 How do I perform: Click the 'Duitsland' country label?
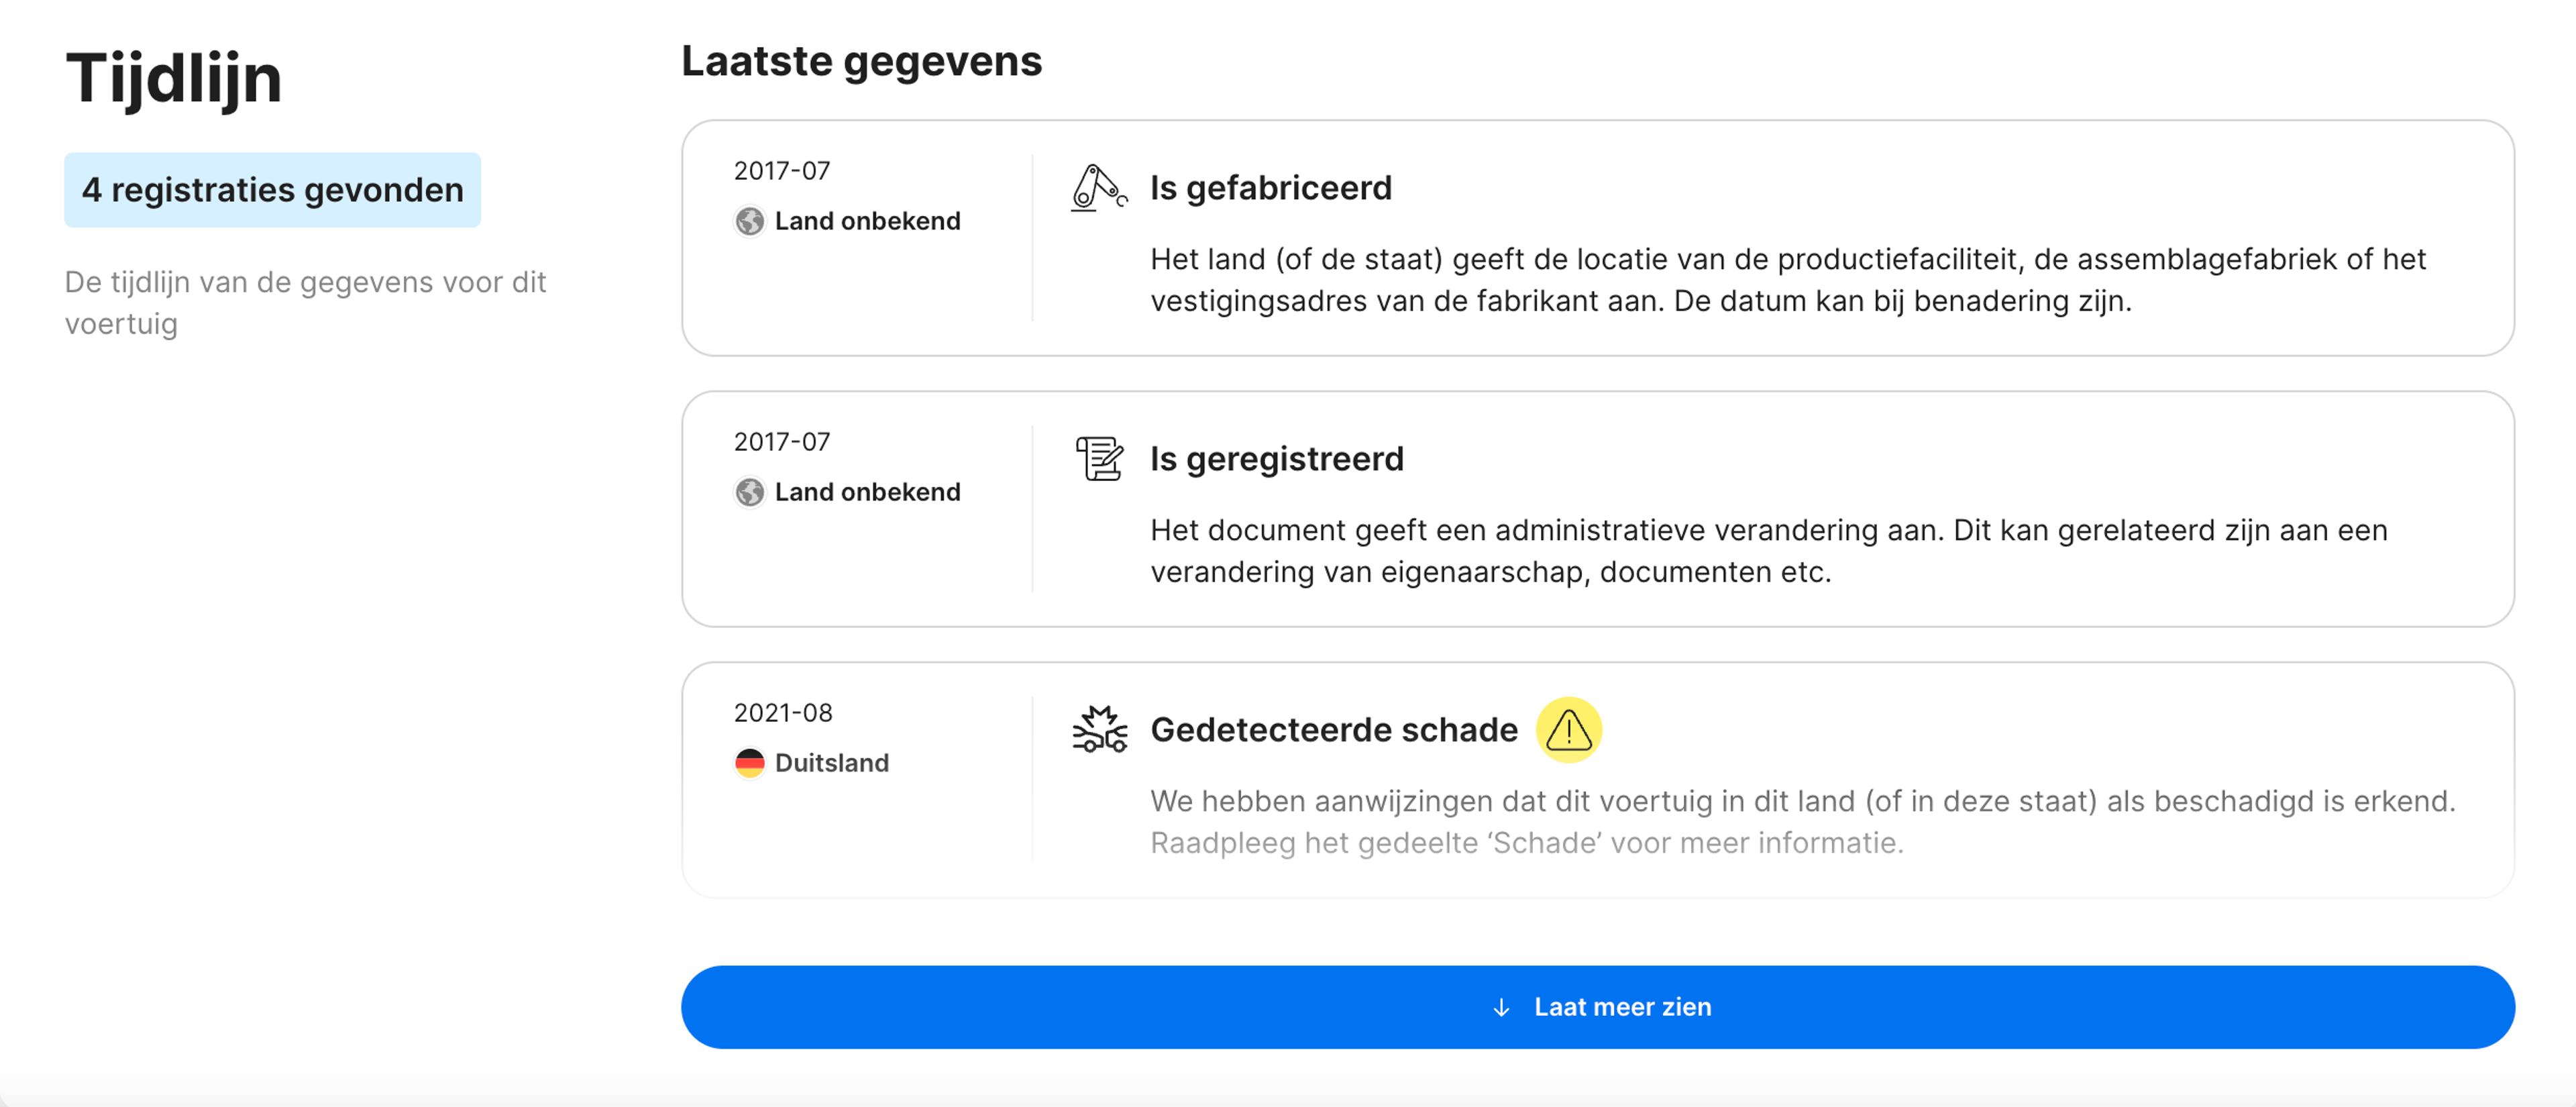pos(831,763)
